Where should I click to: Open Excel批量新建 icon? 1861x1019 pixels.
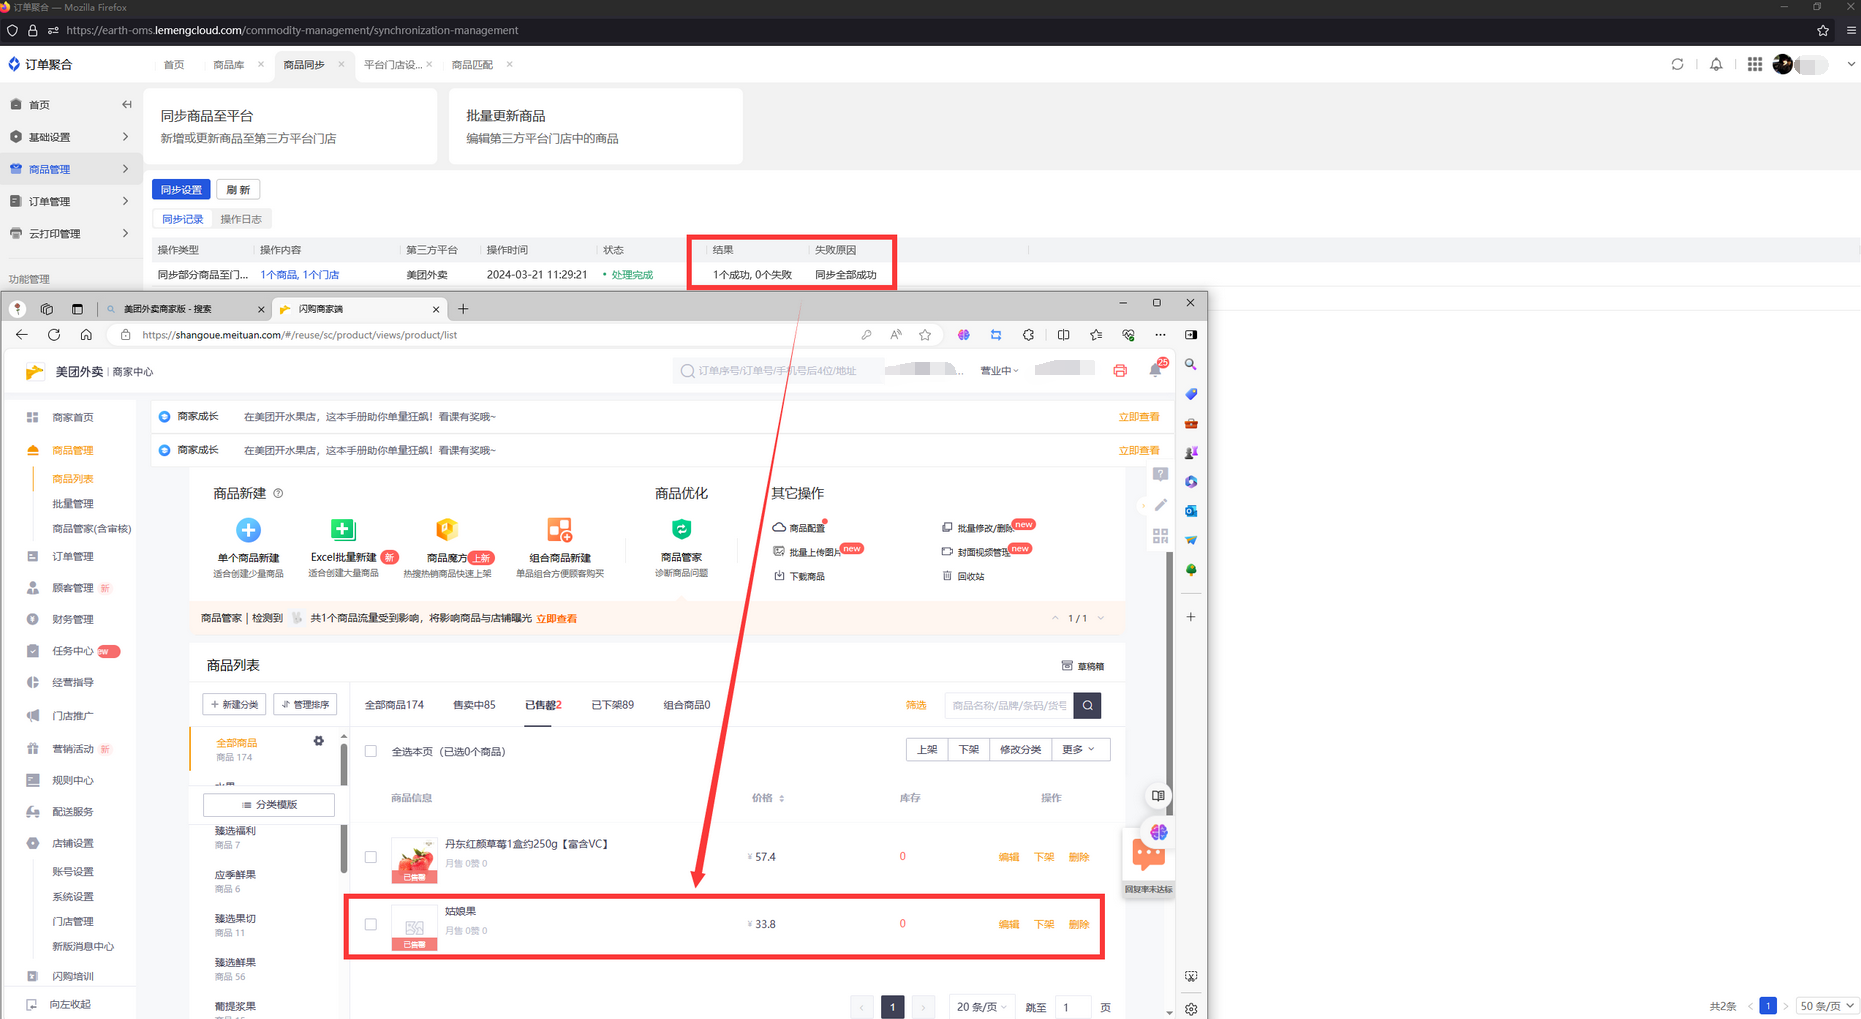pyautogui.click(x=343, y=530)
